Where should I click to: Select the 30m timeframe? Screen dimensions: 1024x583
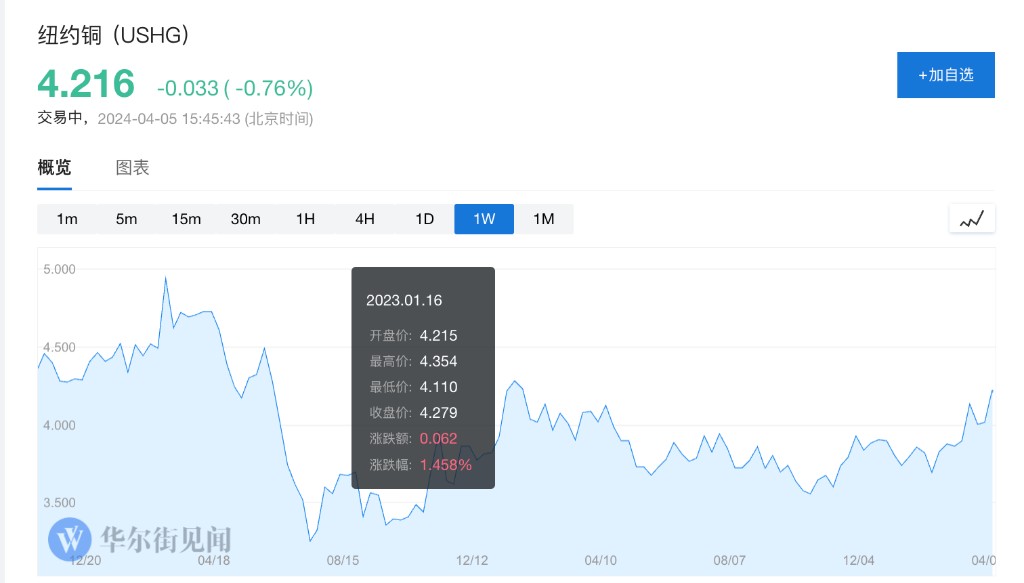(x=245, y=219)
